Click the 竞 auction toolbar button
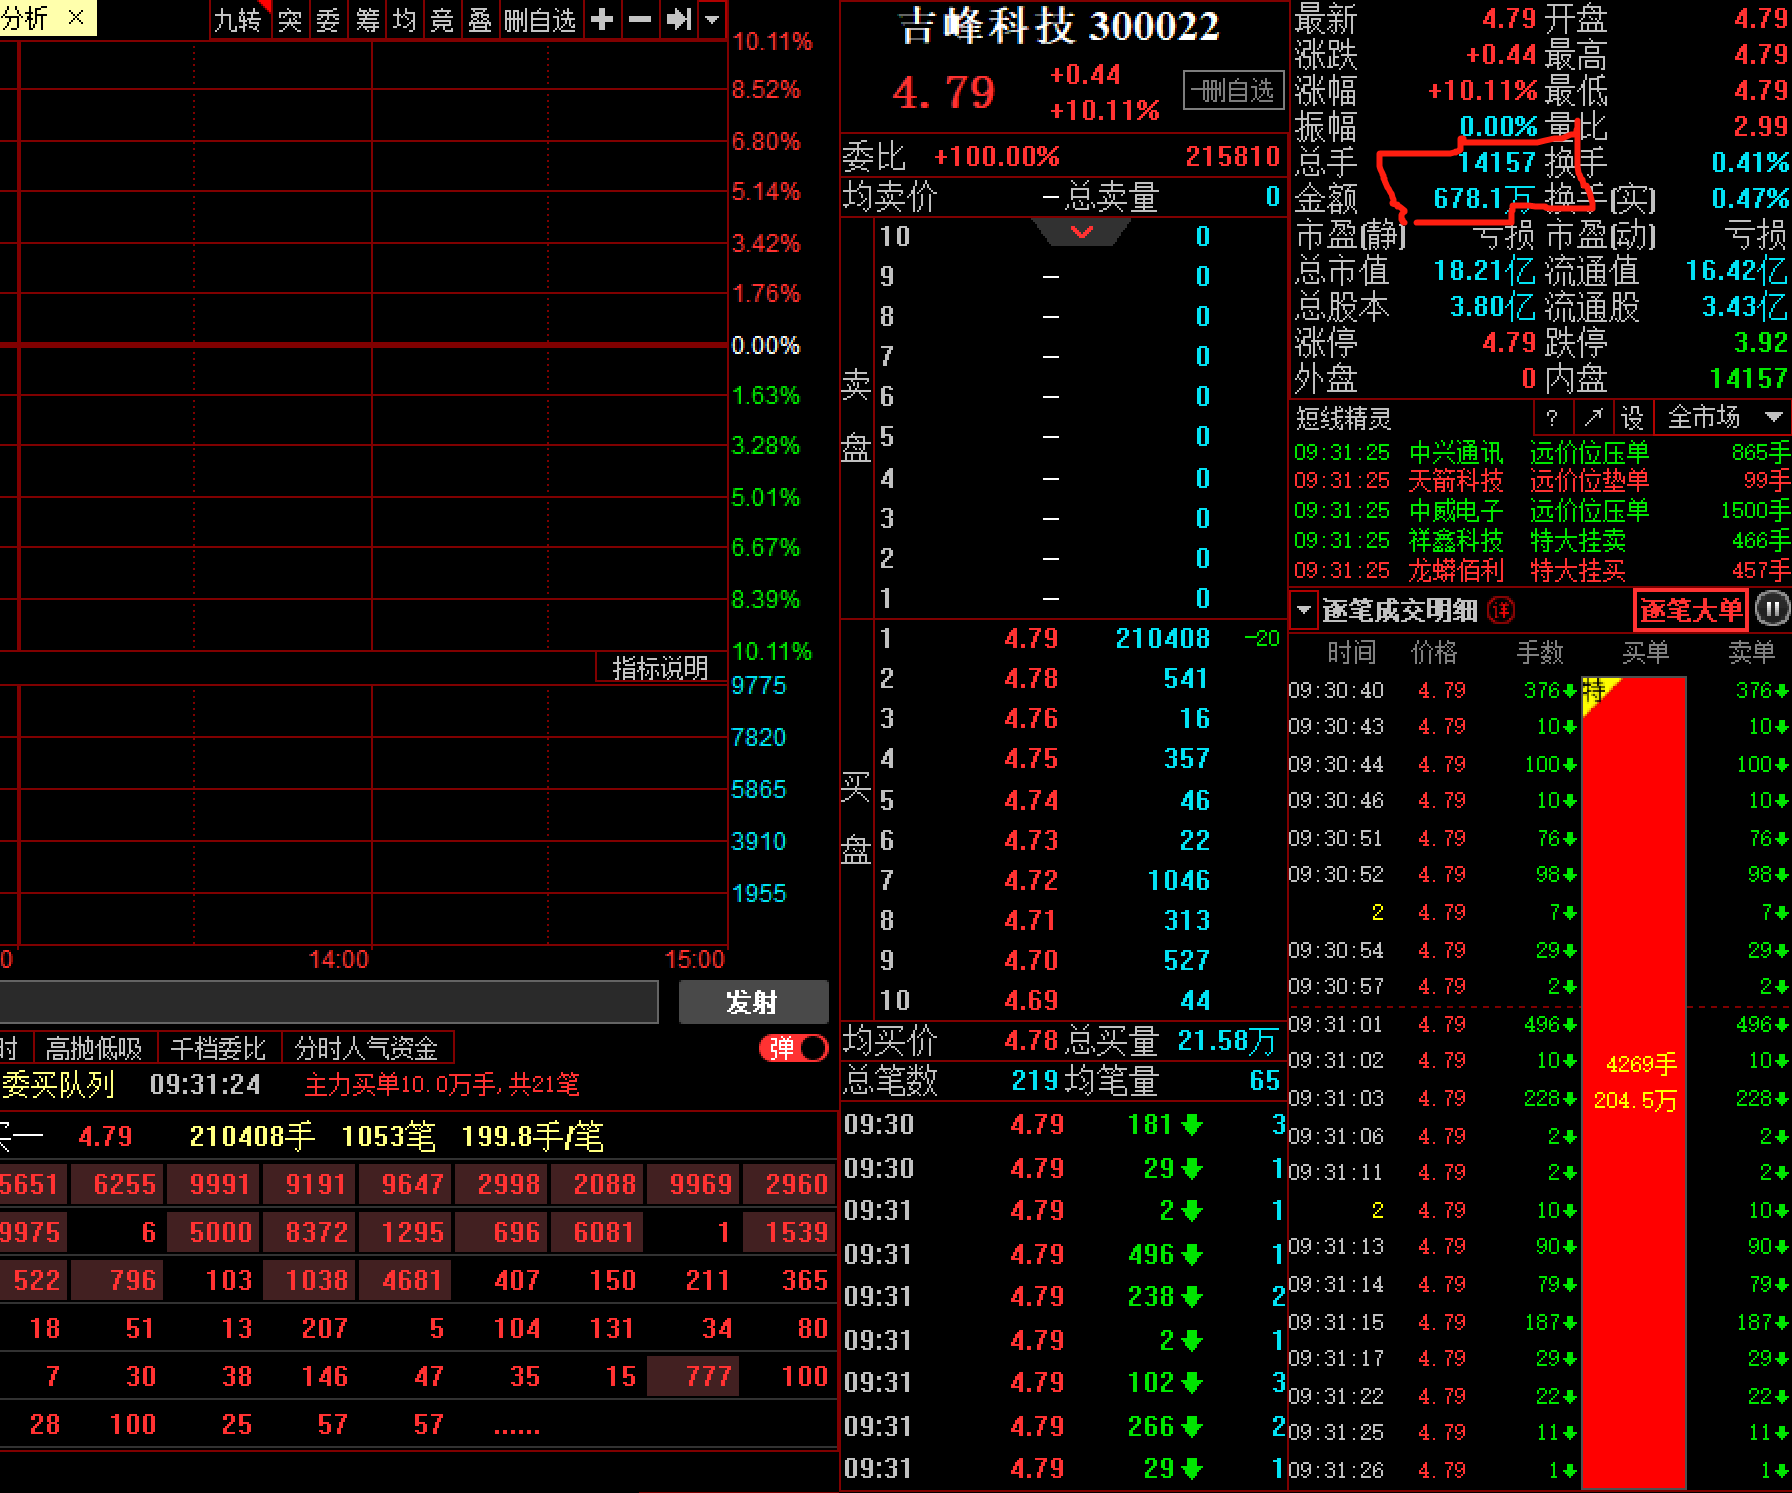 click(x=442, y=20)
